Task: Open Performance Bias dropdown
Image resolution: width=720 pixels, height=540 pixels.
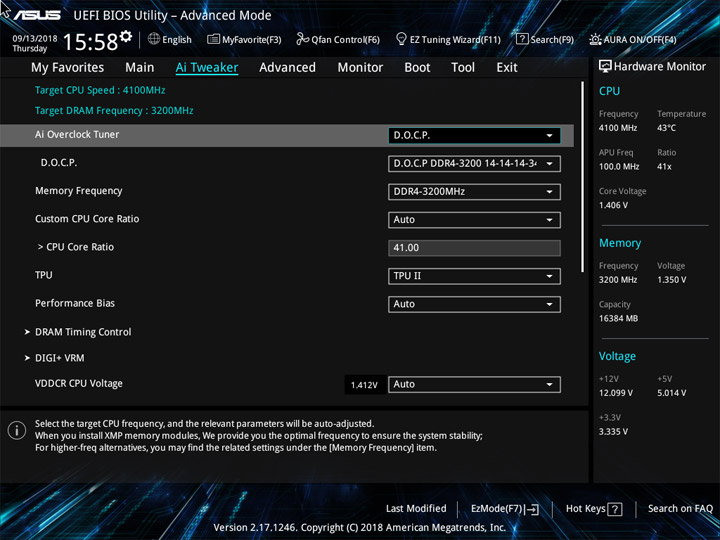Action: (x=474, y=304)
